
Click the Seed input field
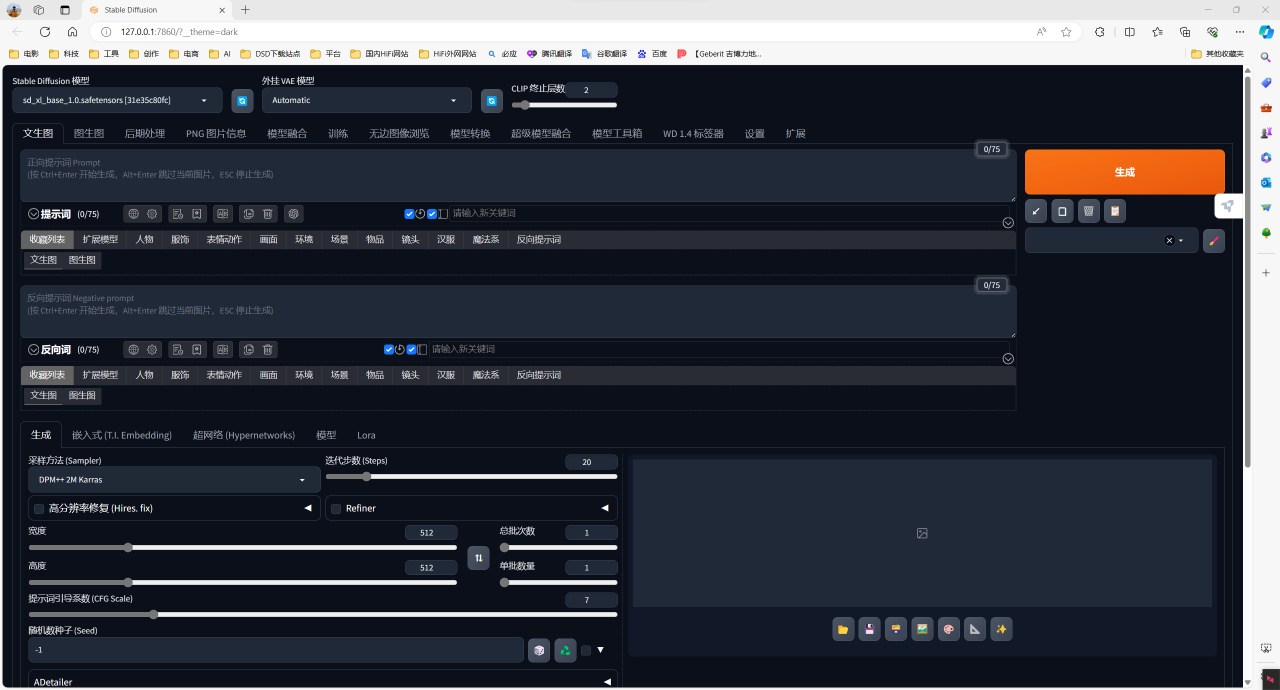(275, 650)
